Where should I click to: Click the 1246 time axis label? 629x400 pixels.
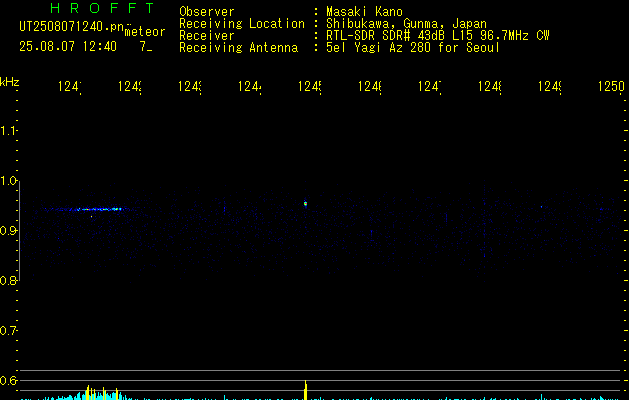[369, 86]
